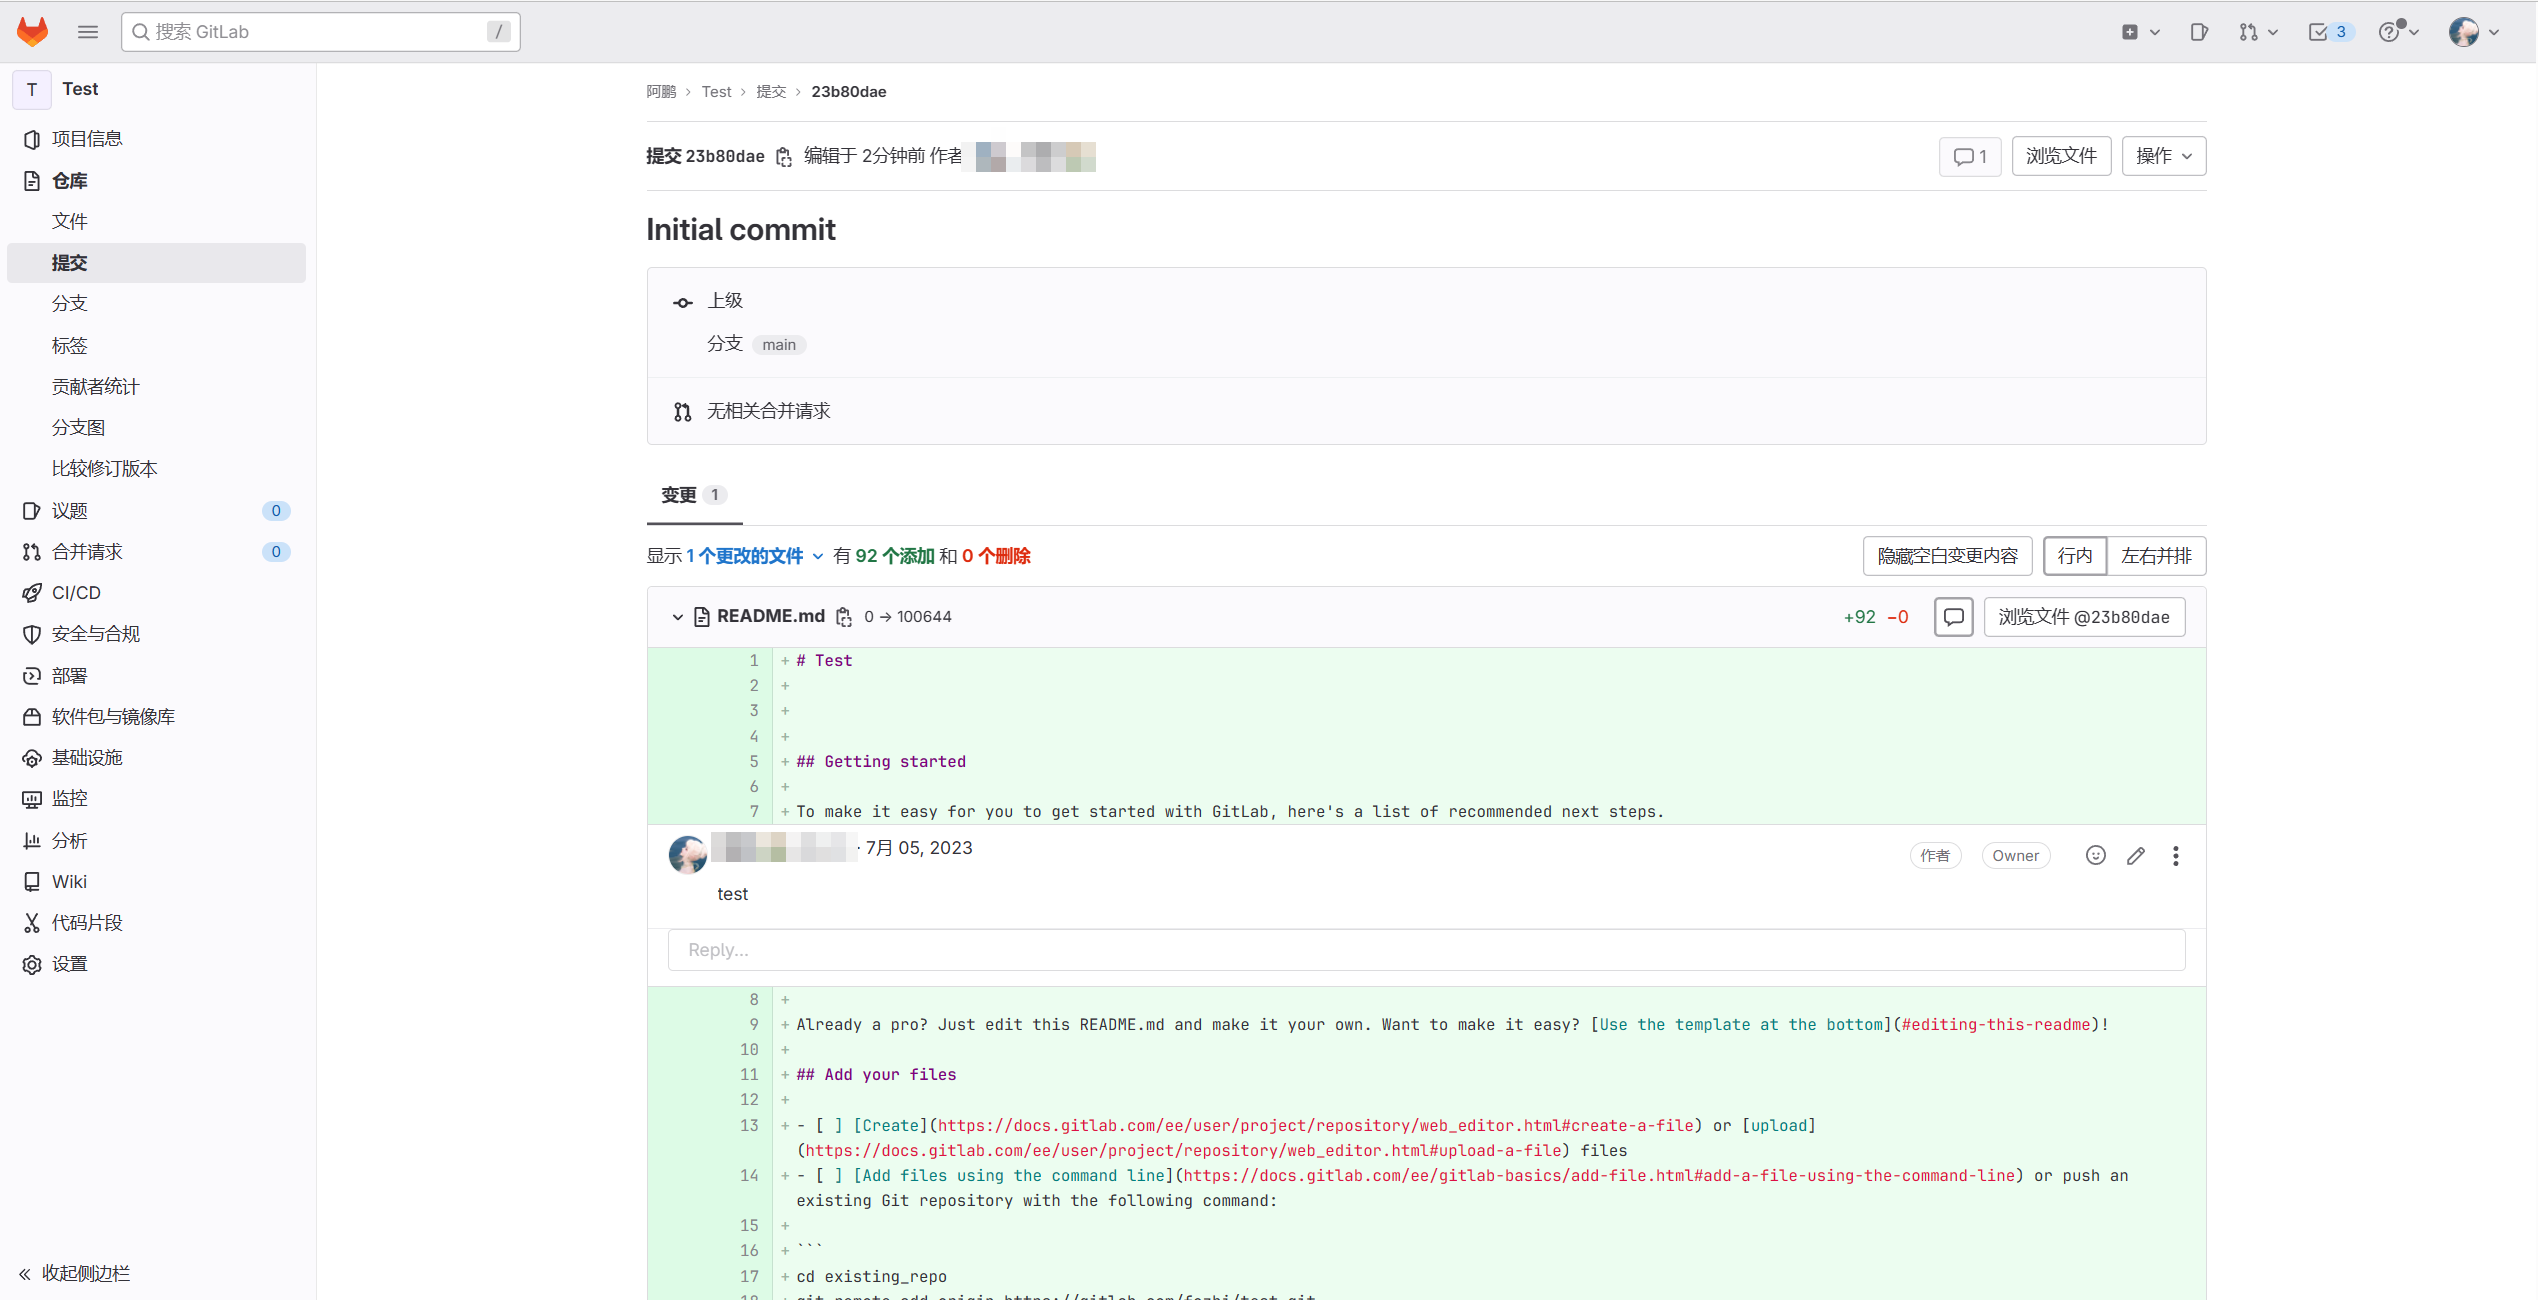Open 分支 in the repository sidebar
Image resolution: width=2538 pixels, height=1300 pixels.
click(70, 303)
